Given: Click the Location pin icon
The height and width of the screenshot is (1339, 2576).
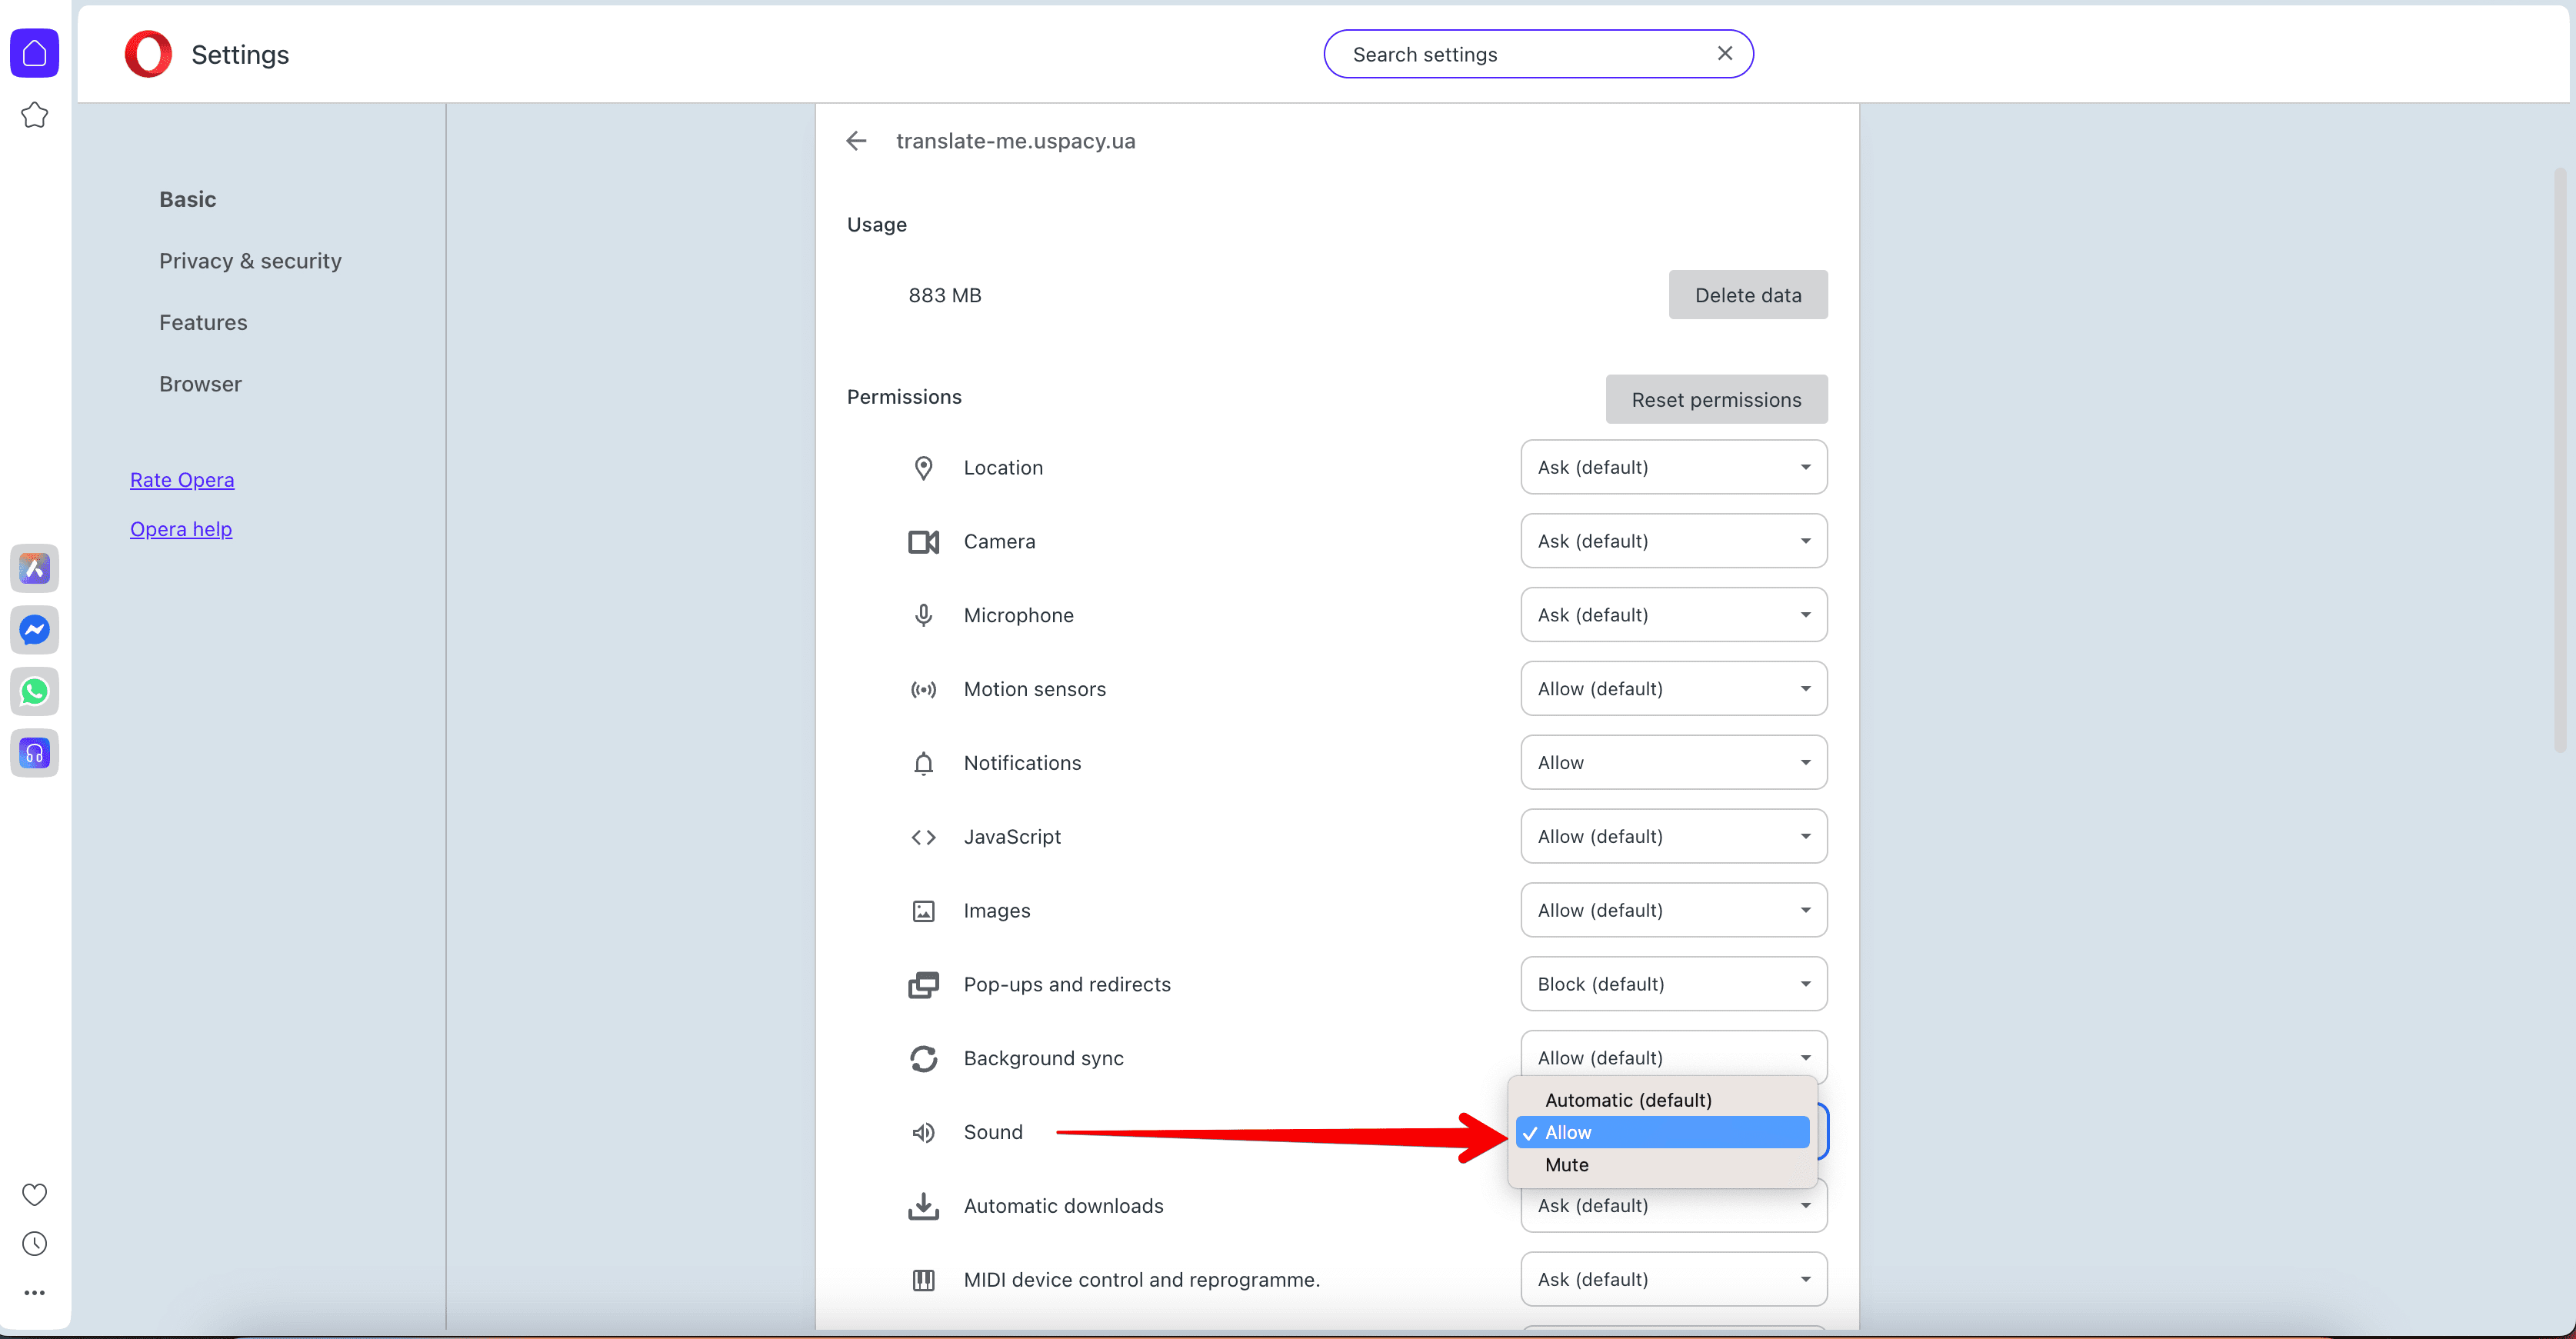Looking at the screenshot, I should pos(923,468).
